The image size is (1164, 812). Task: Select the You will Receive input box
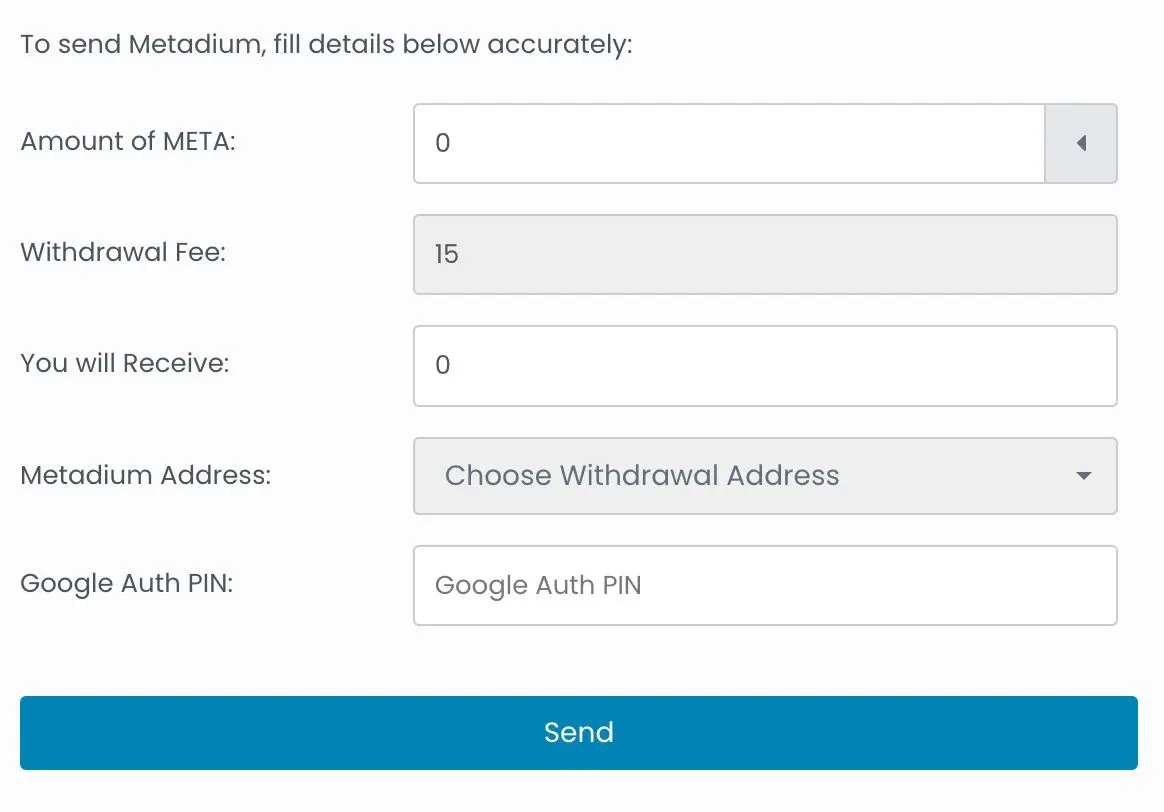tap(764, 366)
